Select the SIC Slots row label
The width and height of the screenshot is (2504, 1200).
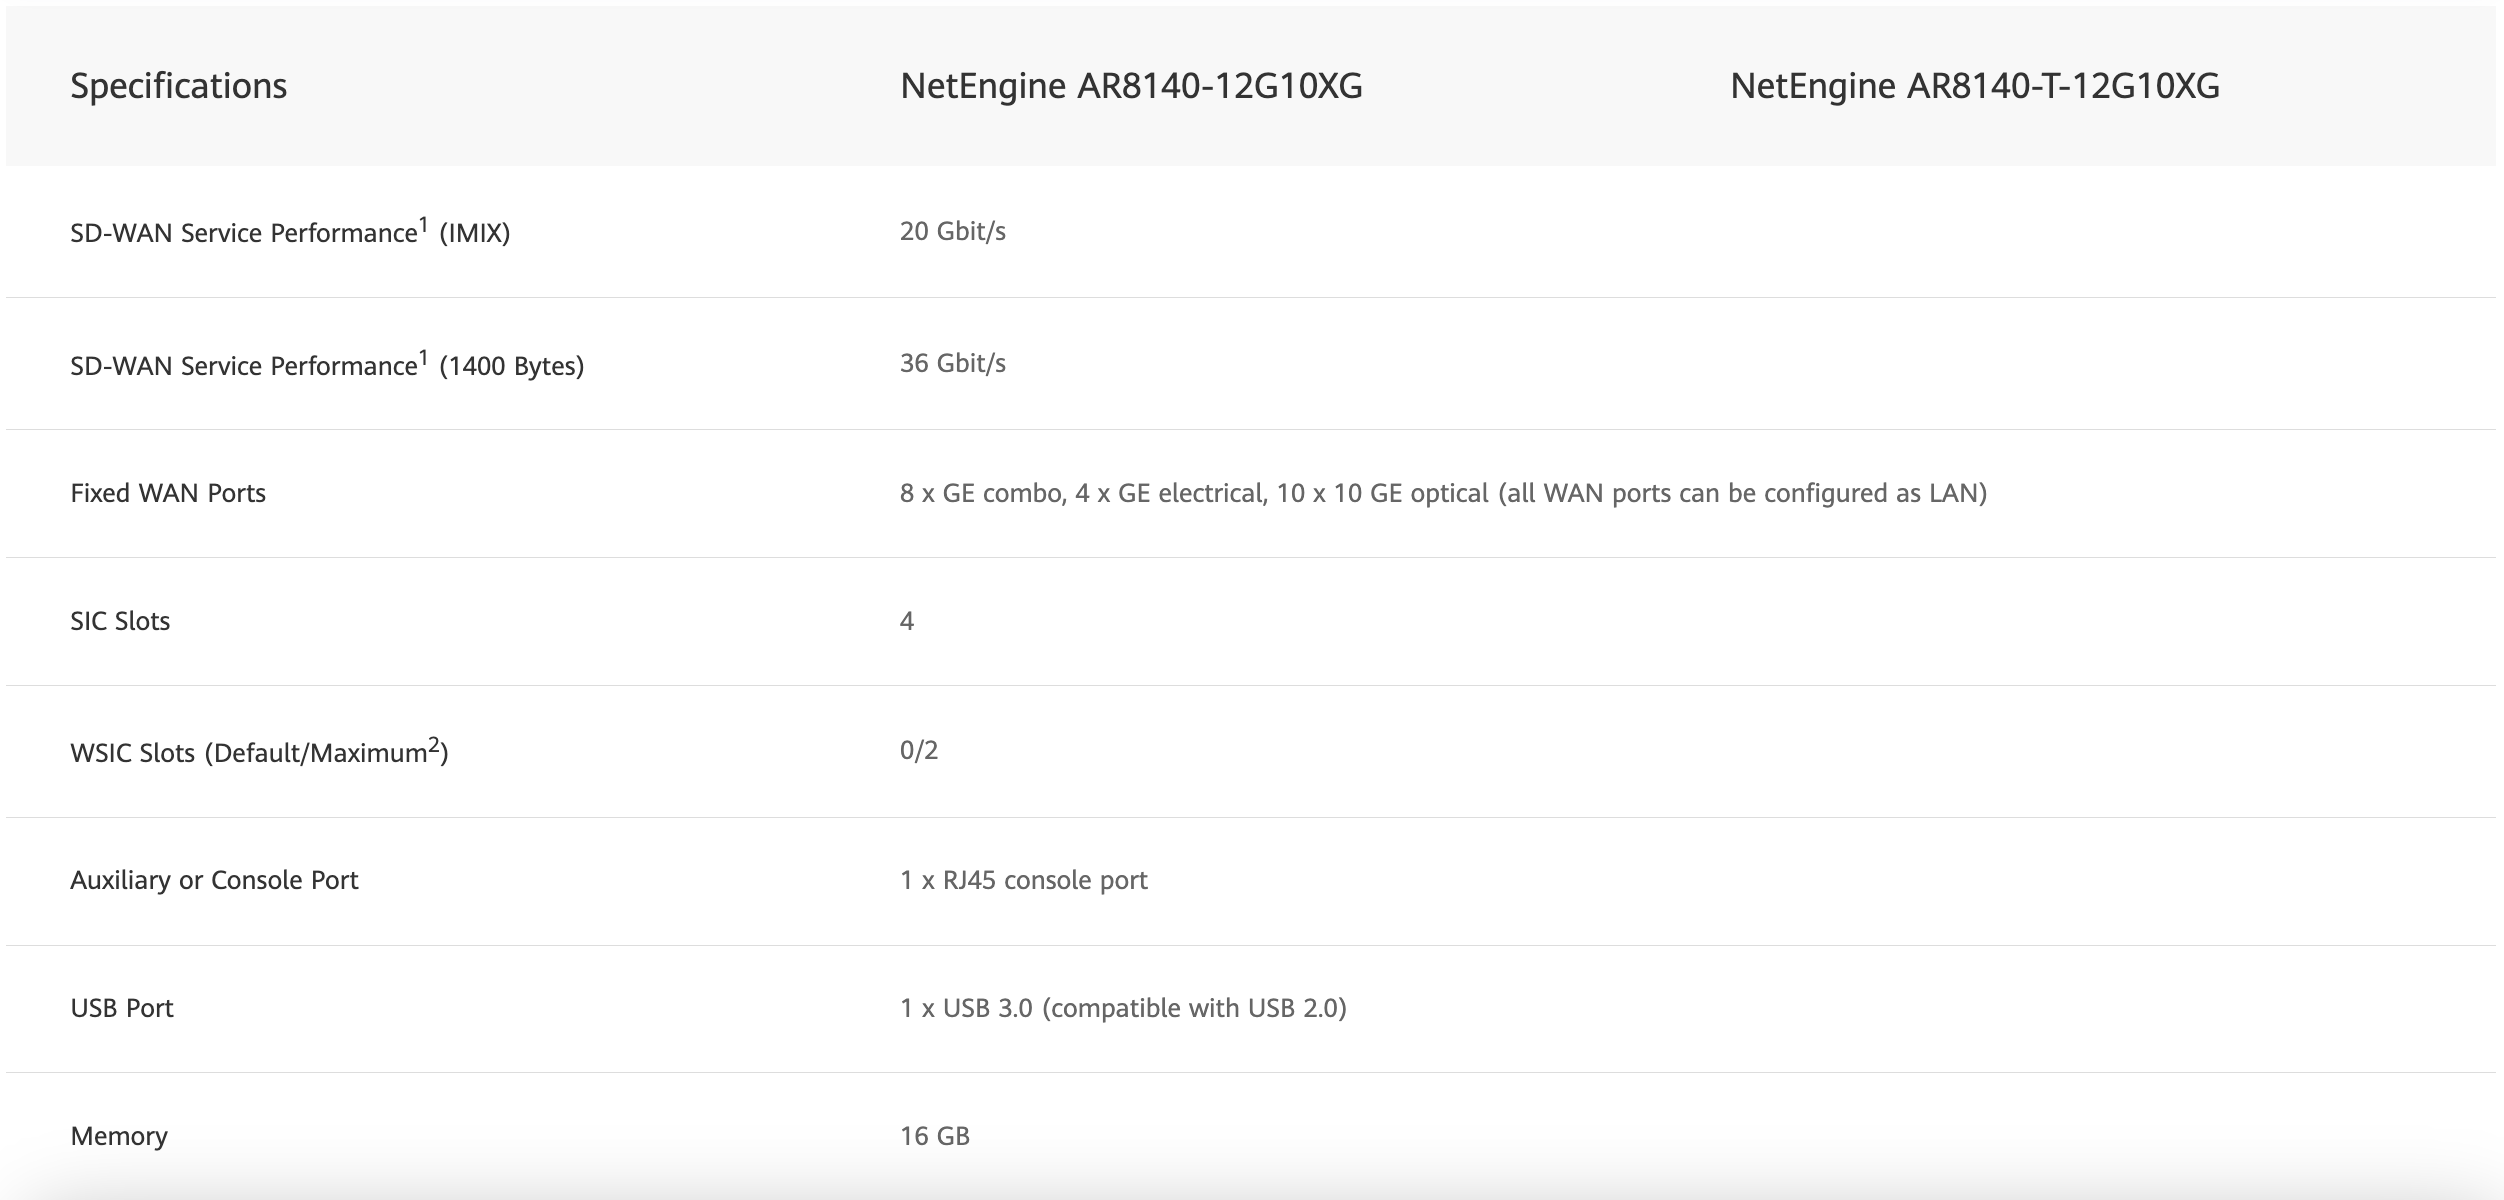[120, 621]
